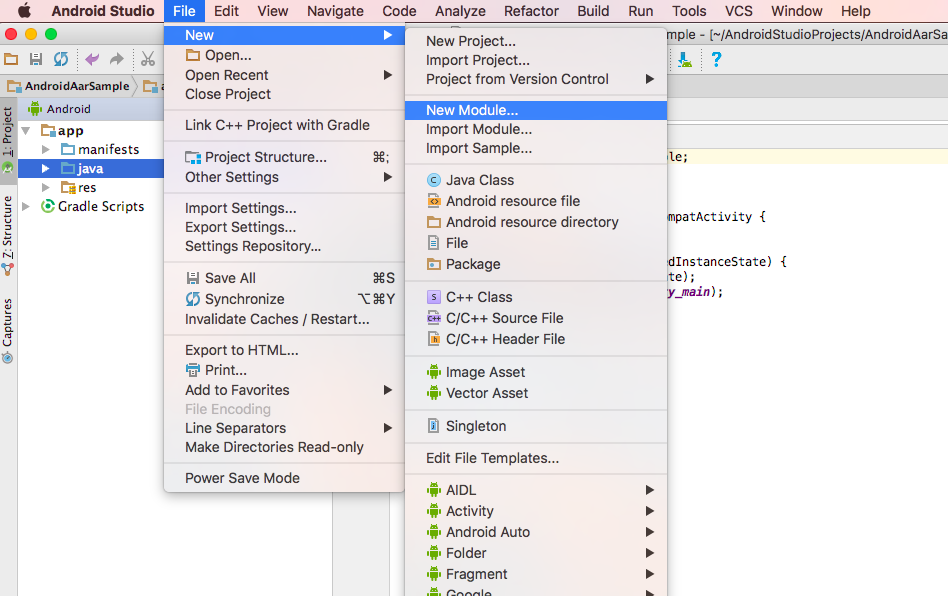The height and width of the screenshot is (596, 948).
Task: Open the Android Auto submenu
Action: [x=536, y=532]
